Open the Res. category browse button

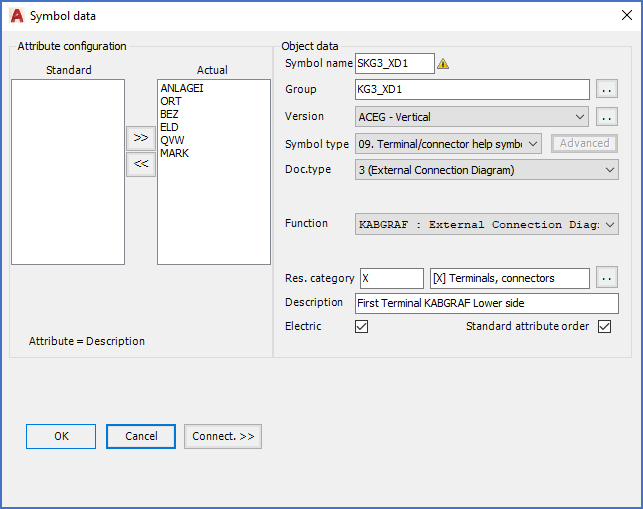607,278
